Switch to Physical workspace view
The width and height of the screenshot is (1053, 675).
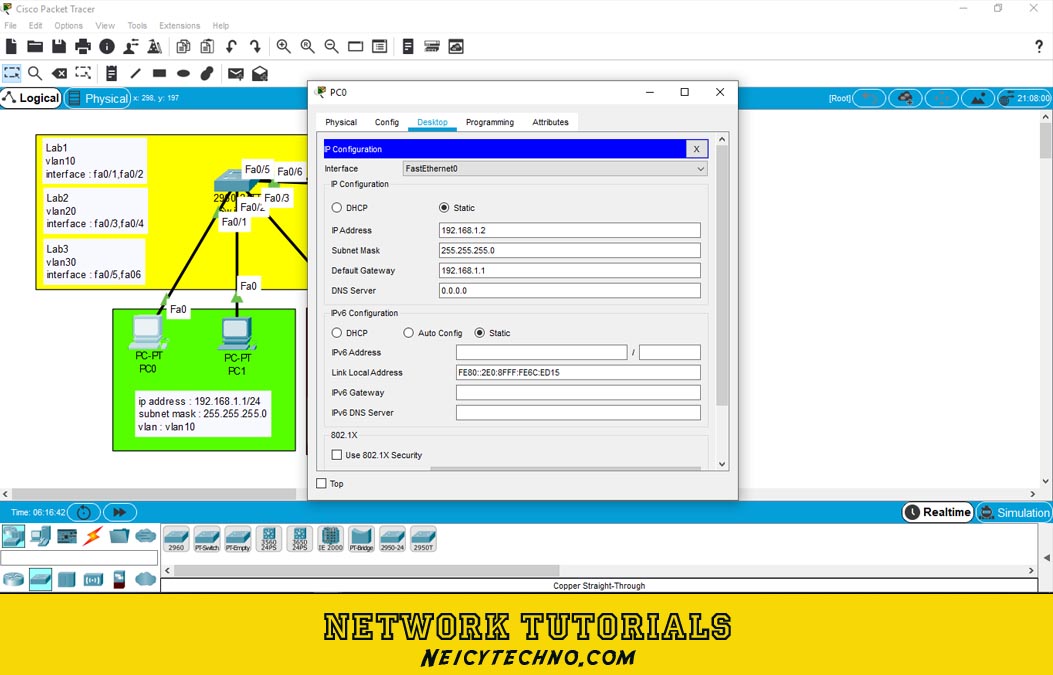(98, 98)
